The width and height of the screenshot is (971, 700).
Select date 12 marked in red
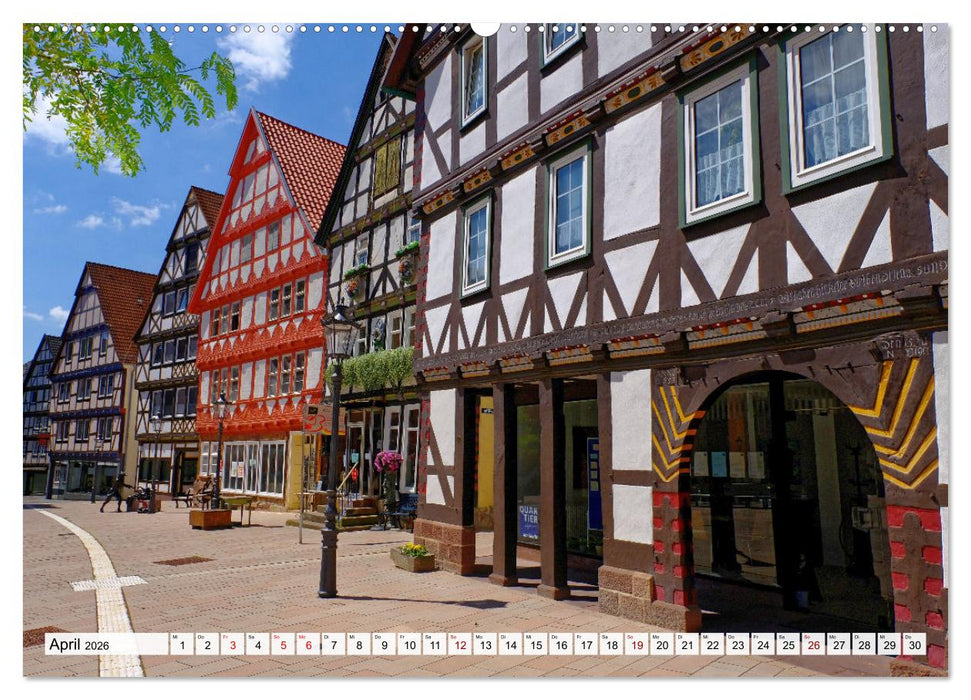click(460, 646)
